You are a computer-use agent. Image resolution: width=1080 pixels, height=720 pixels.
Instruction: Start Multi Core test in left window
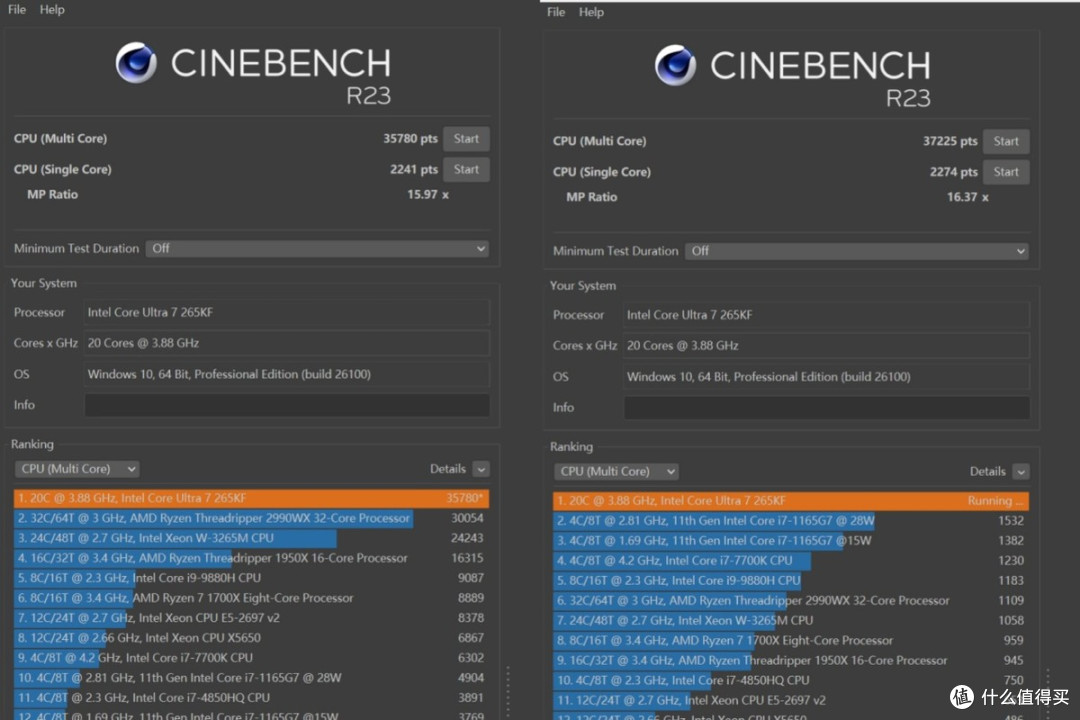click(466, 138)
